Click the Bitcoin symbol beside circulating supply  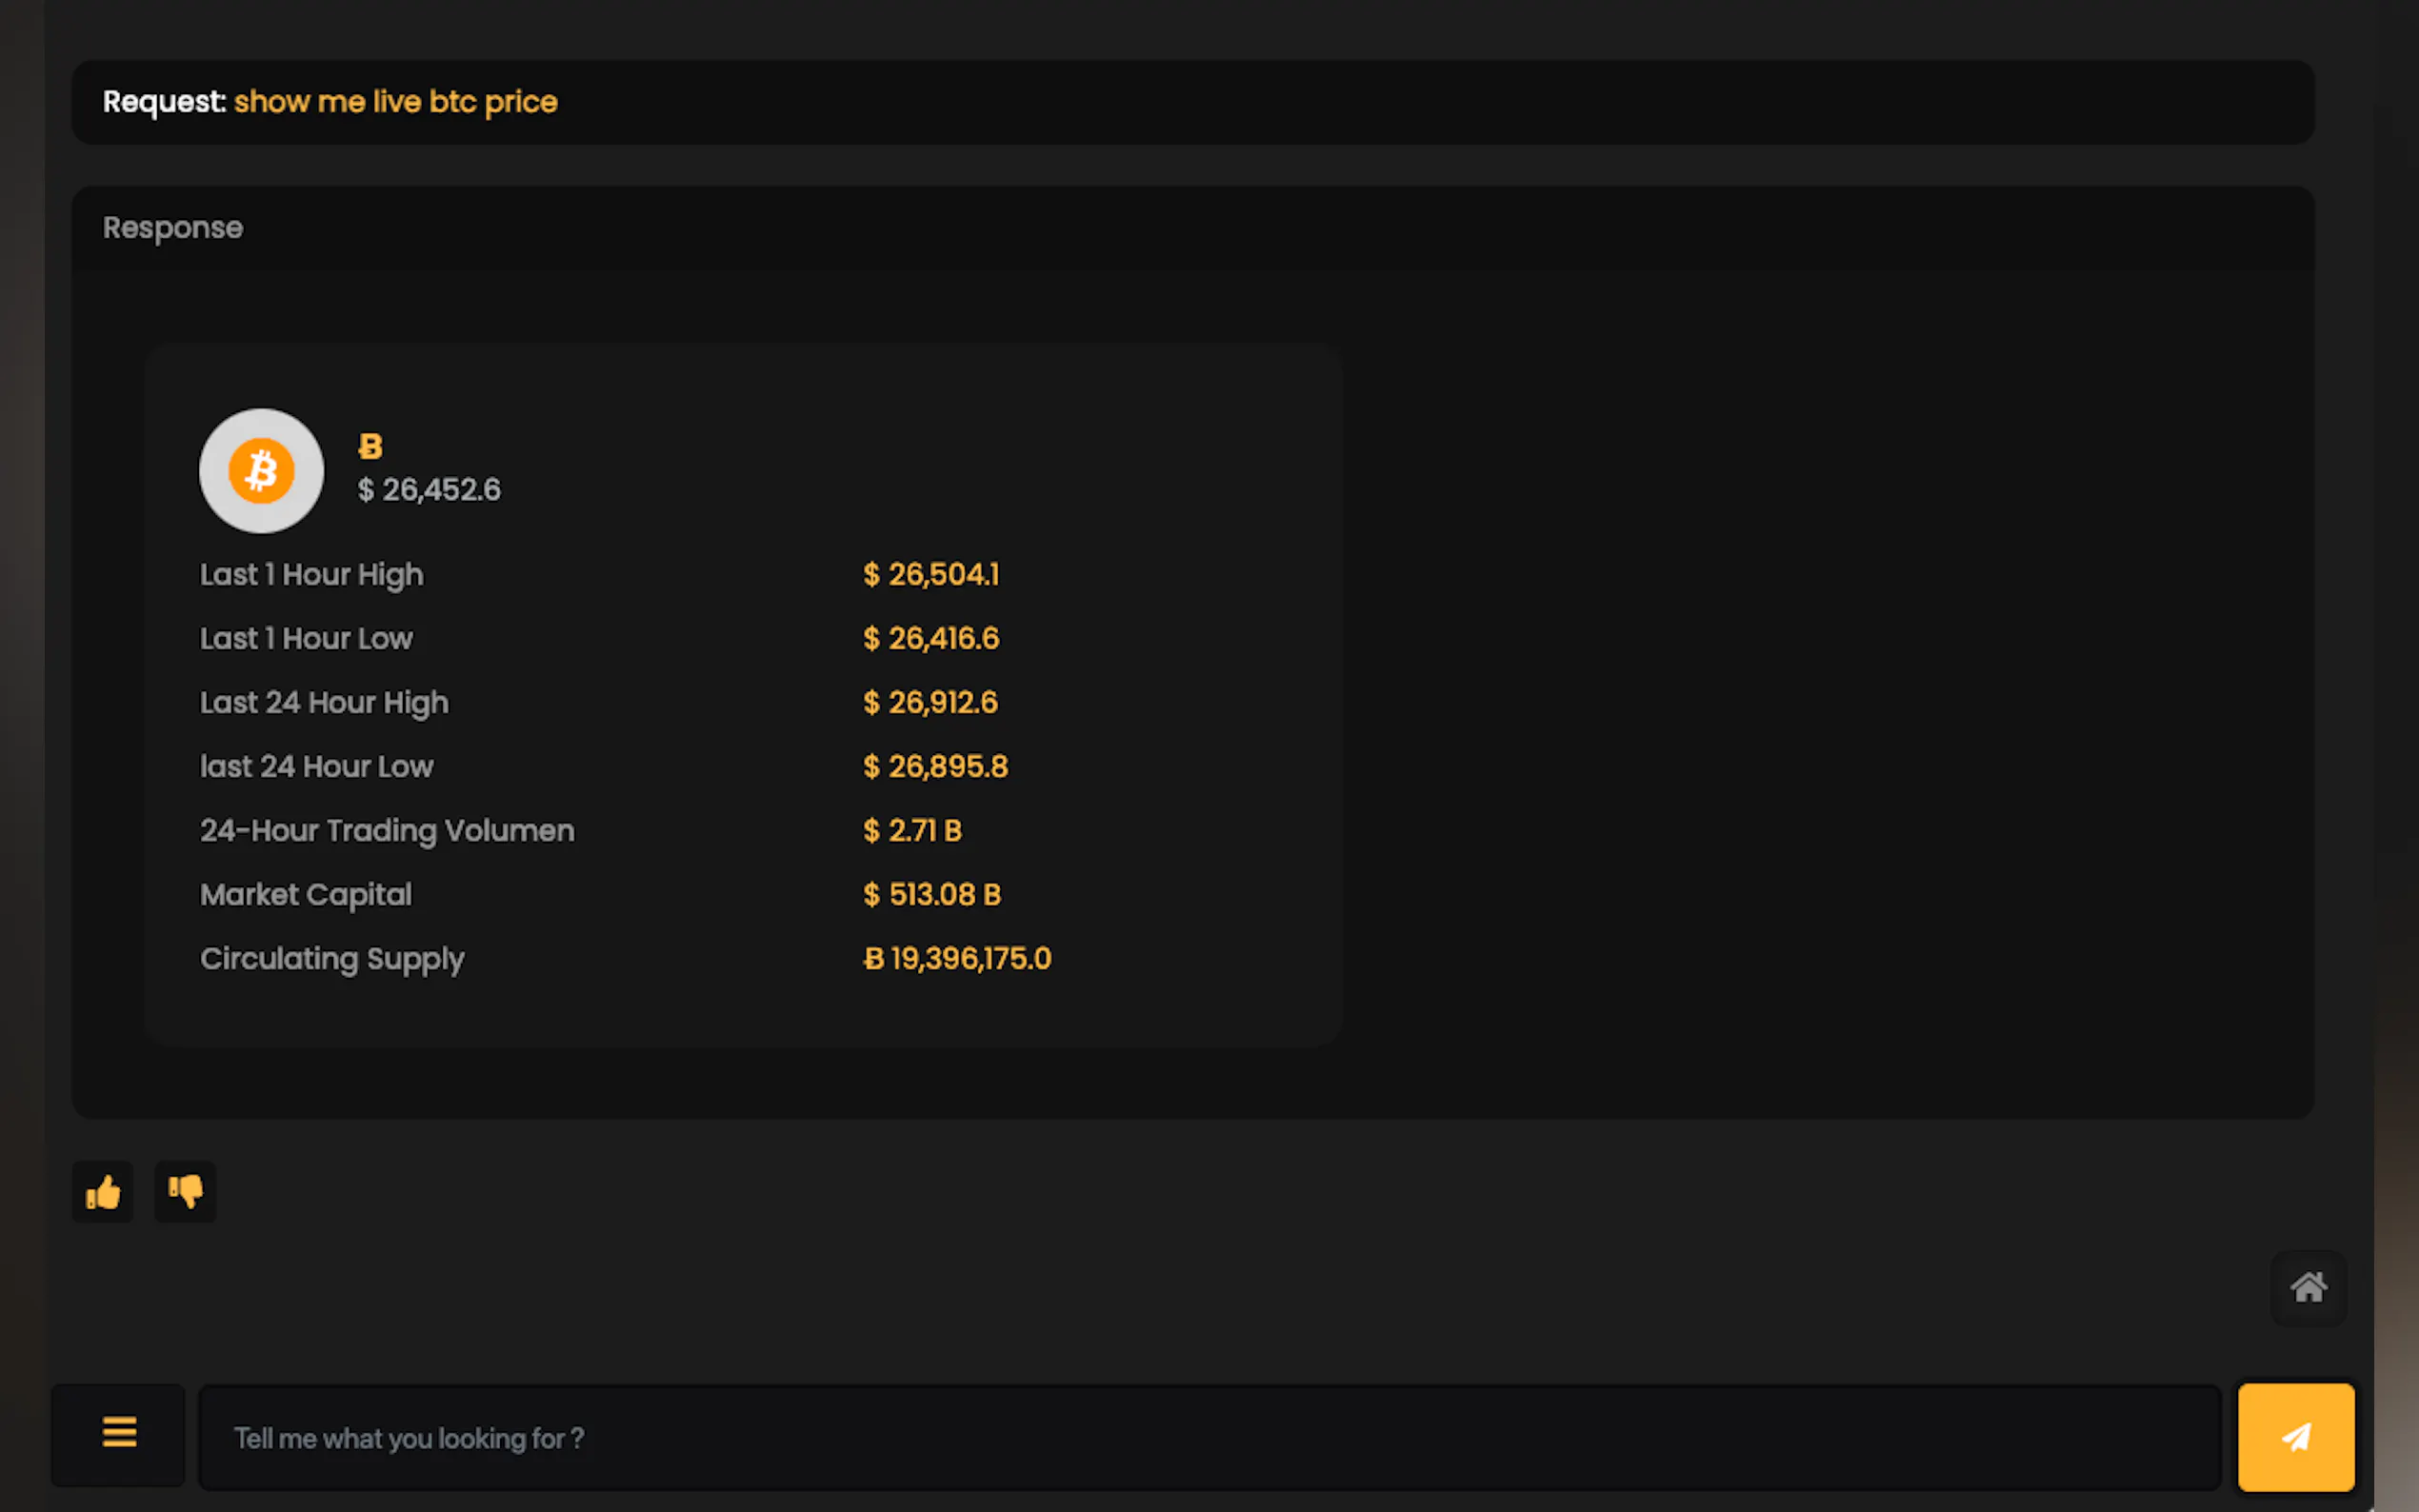[x=873, y=959]
